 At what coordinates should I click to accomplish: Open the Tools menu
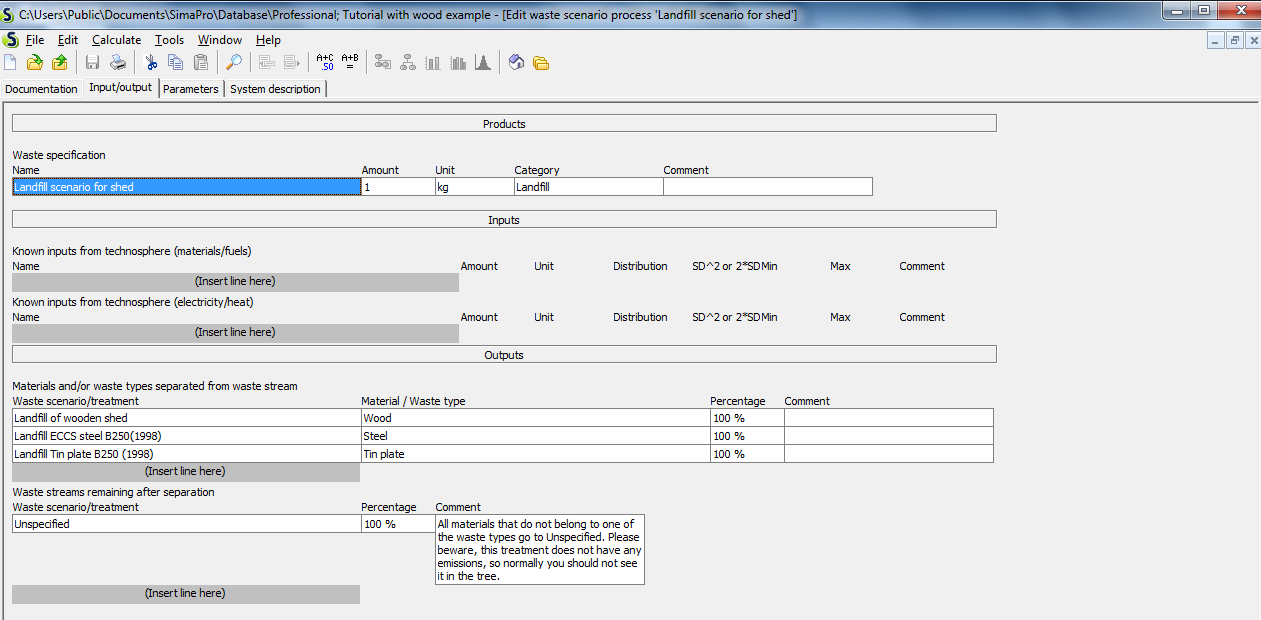click(169, 40)
